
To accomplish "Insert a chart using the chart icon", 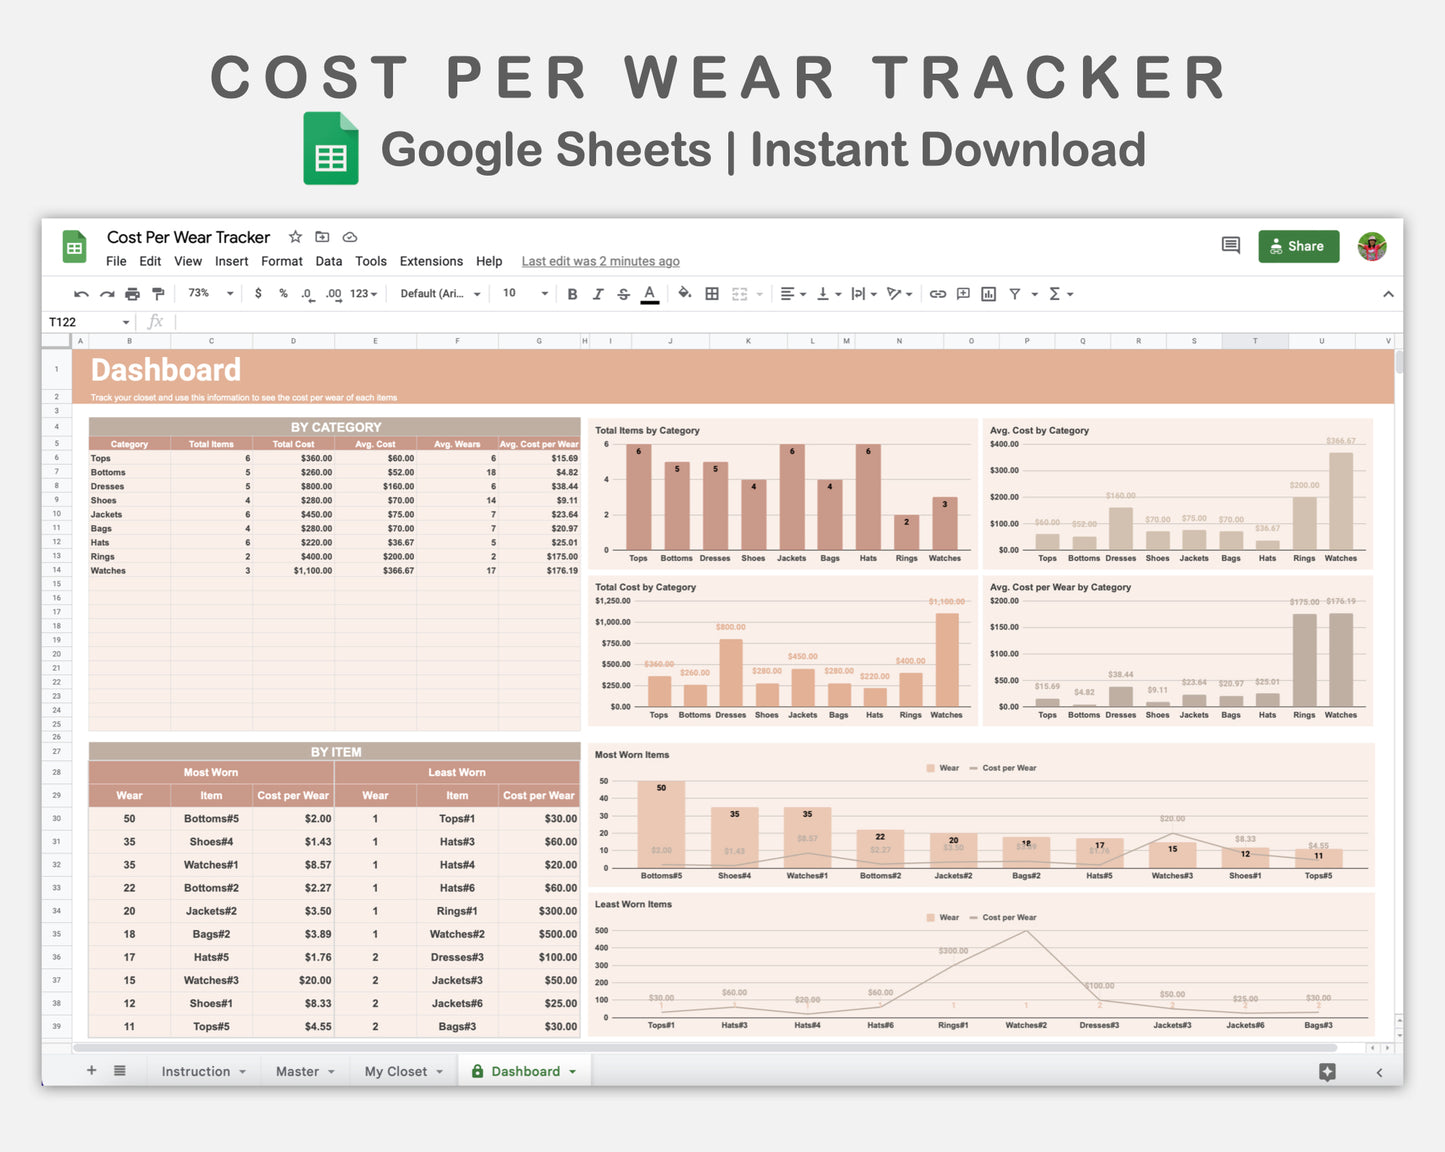I will [989, 293].
